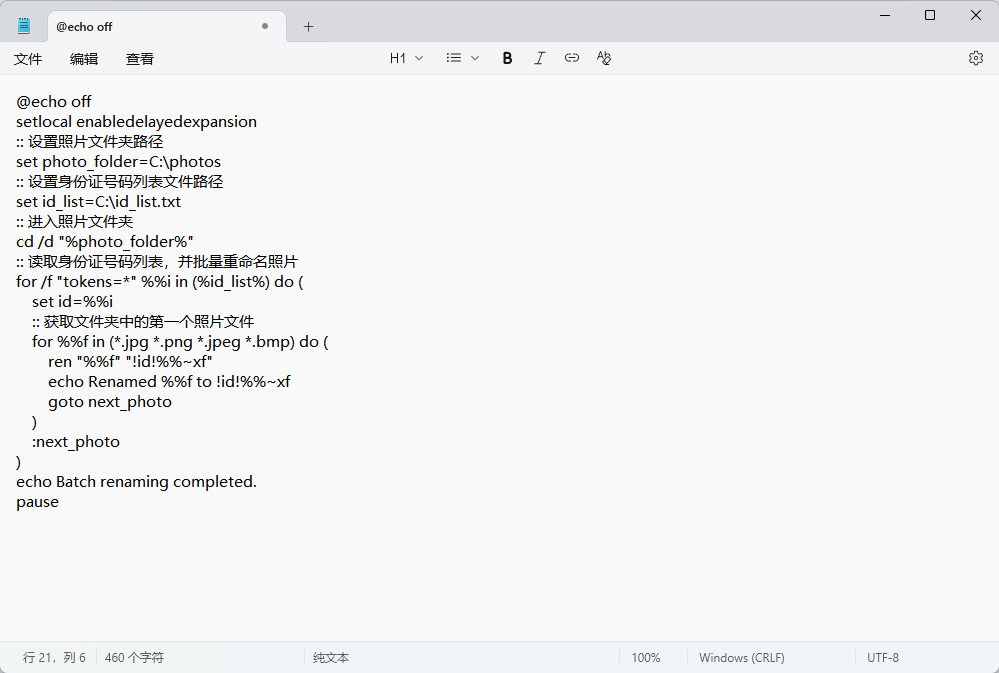Click 'echo Batch renaming completed.' line
This screenshot has height=673, width=999.
click(136, 481)
